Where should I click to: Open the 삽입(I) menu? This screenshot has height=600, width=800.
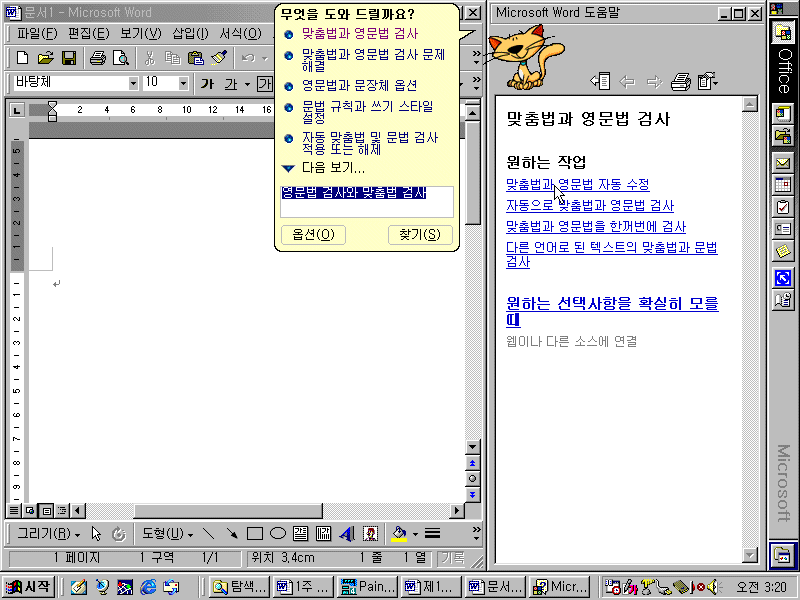190,34
